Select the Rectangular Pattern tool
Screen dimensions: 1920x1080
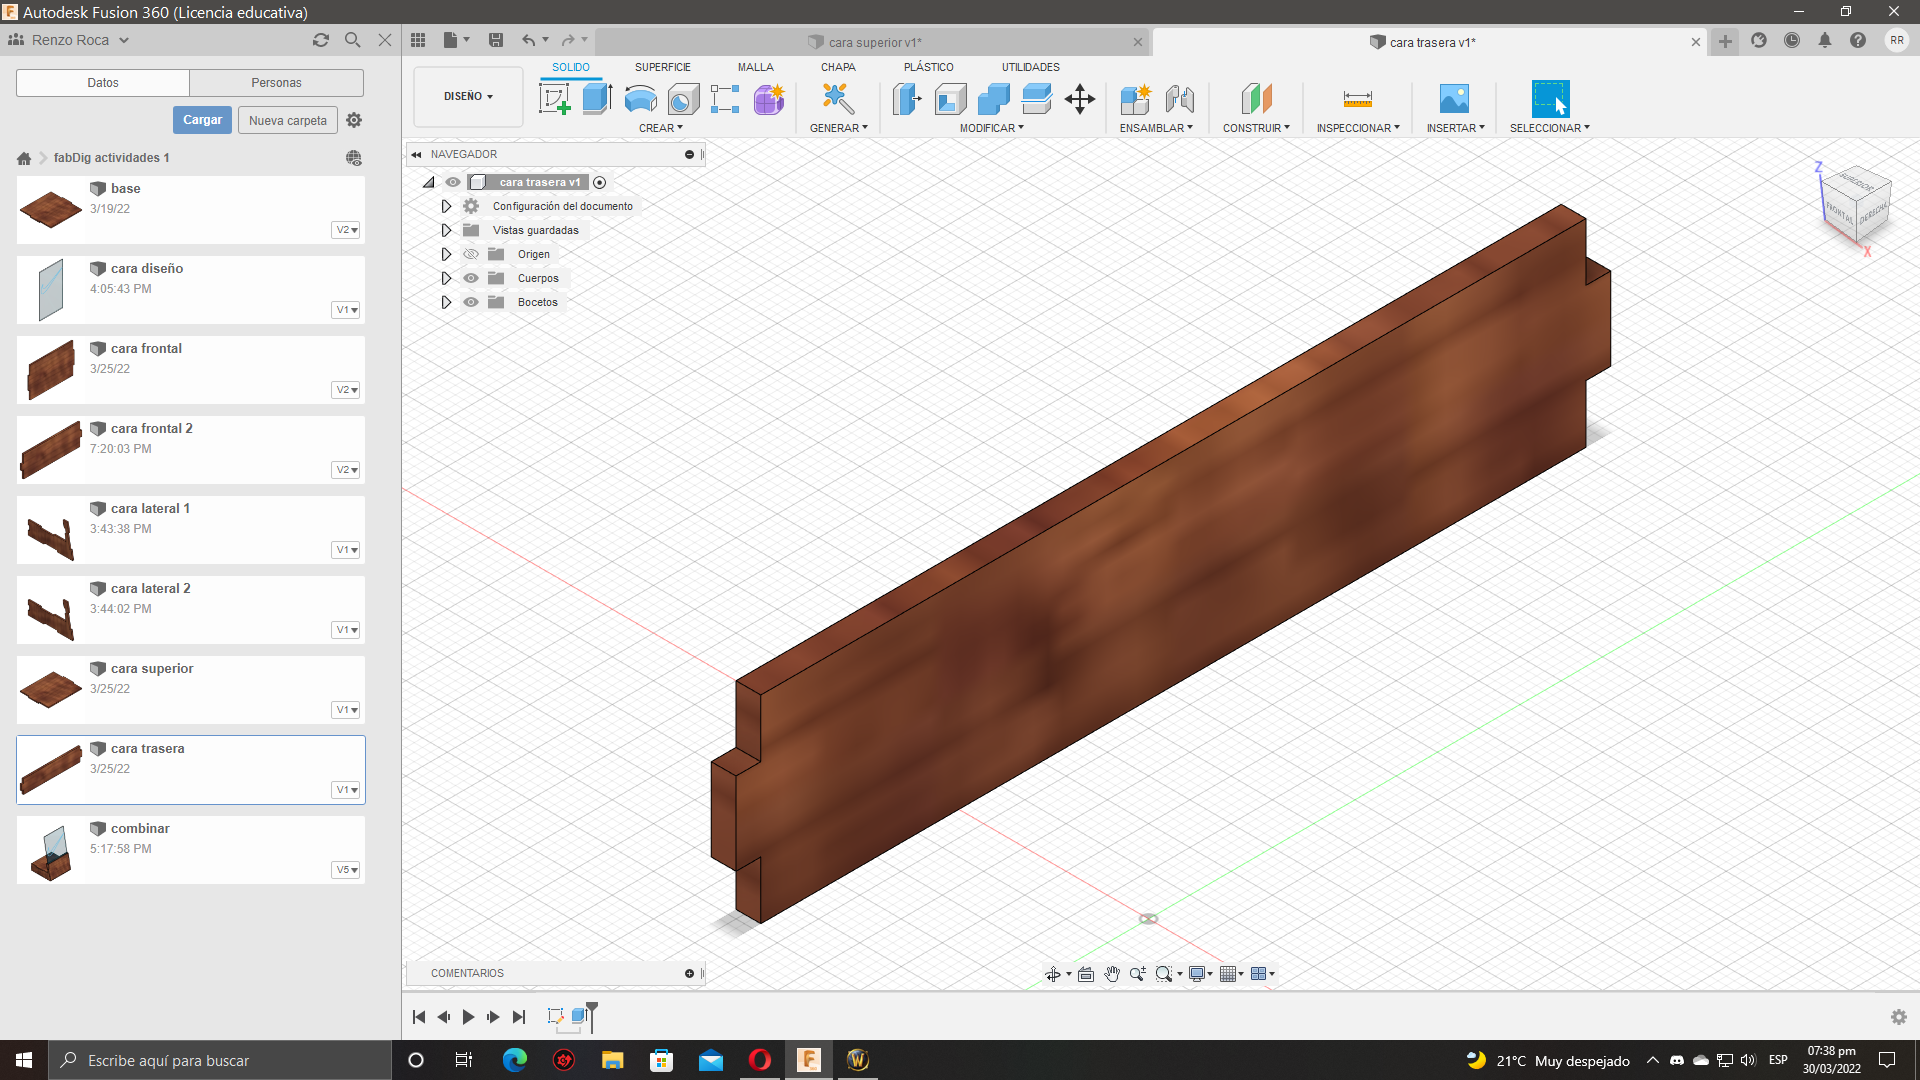(725, 99)
